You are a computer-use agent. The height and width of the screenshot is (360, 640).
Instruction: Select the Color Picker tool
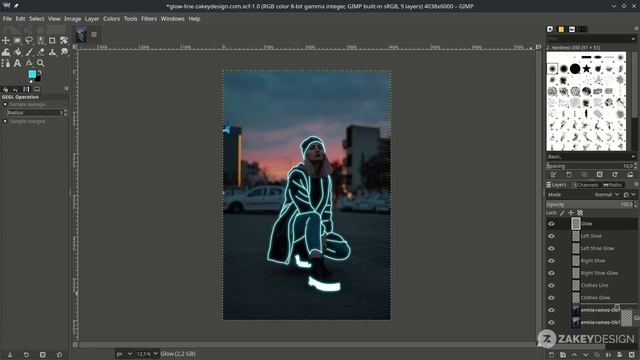point(29,63)
